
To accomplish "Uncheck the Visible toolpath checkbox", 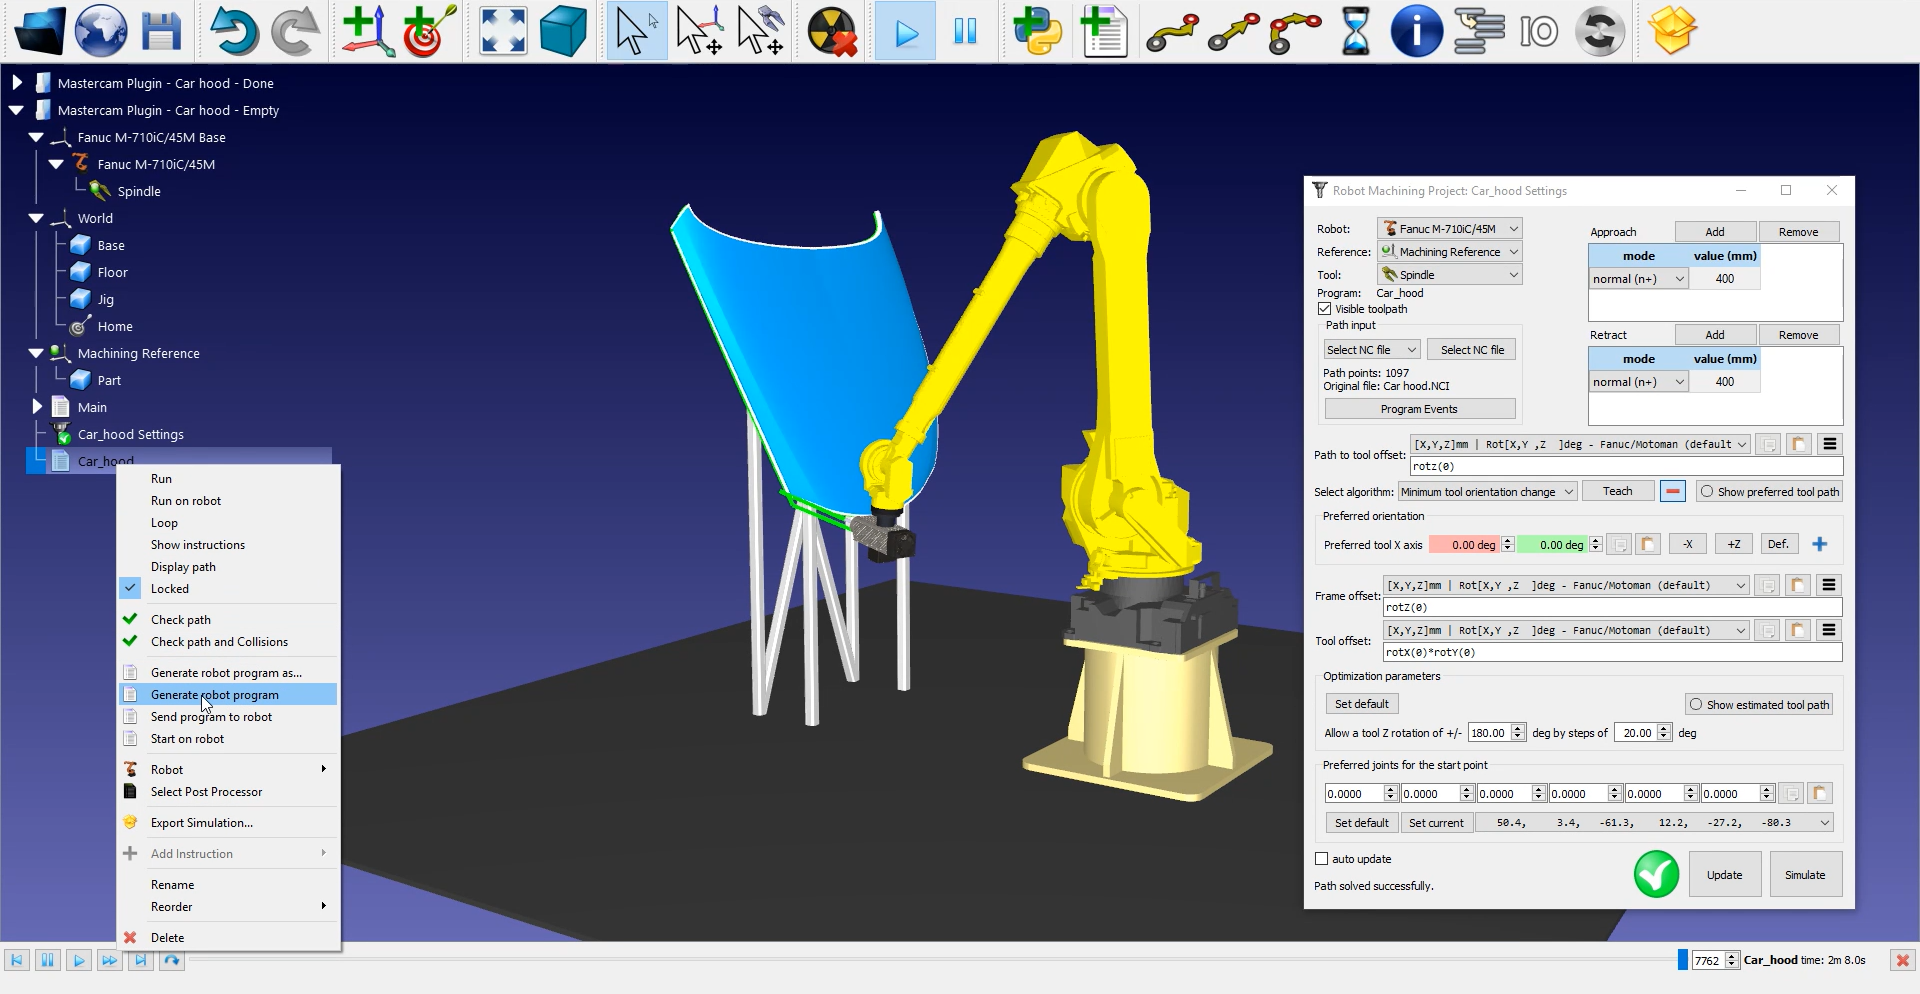I will [x=1325, y=309].
